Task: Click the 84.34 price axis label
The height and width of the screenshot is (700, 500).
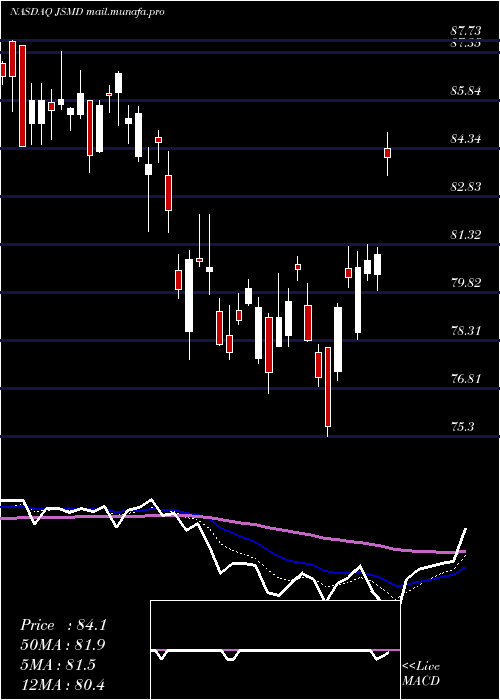Action: click(466, 139)
